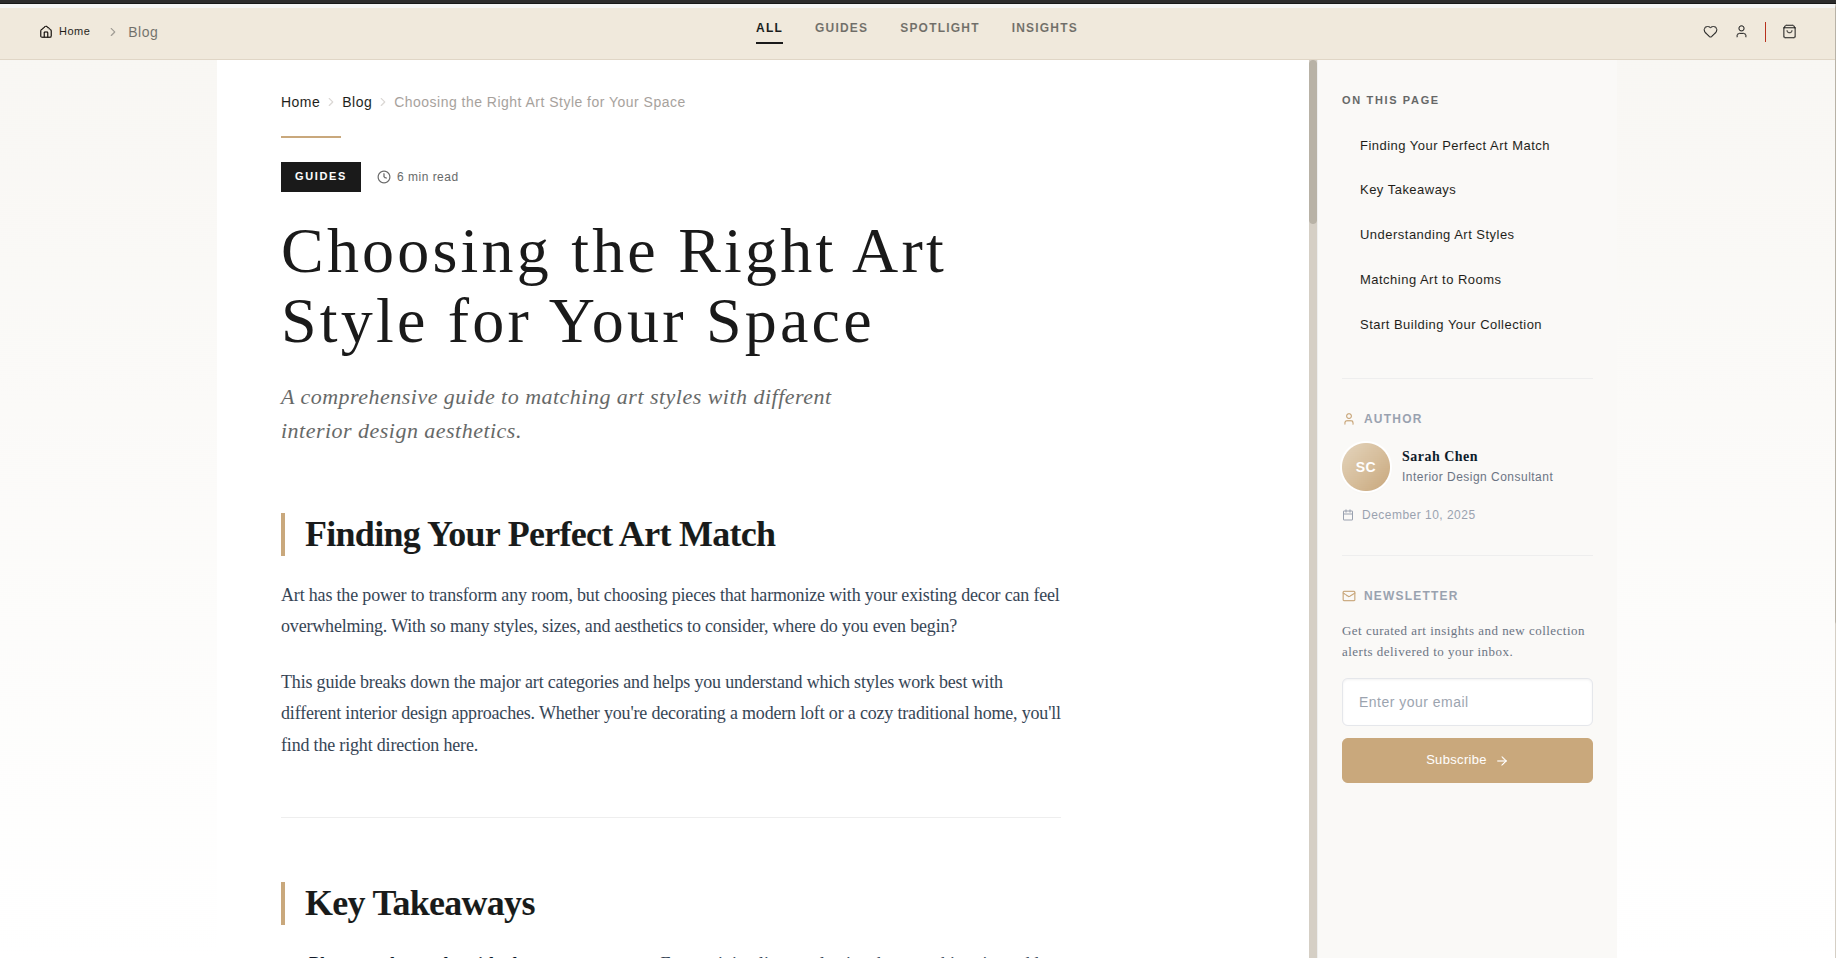This screenshot has width=1836, height=958.
Task: Open the Home breadcrumb link
Action: click(x=300, y=101)
